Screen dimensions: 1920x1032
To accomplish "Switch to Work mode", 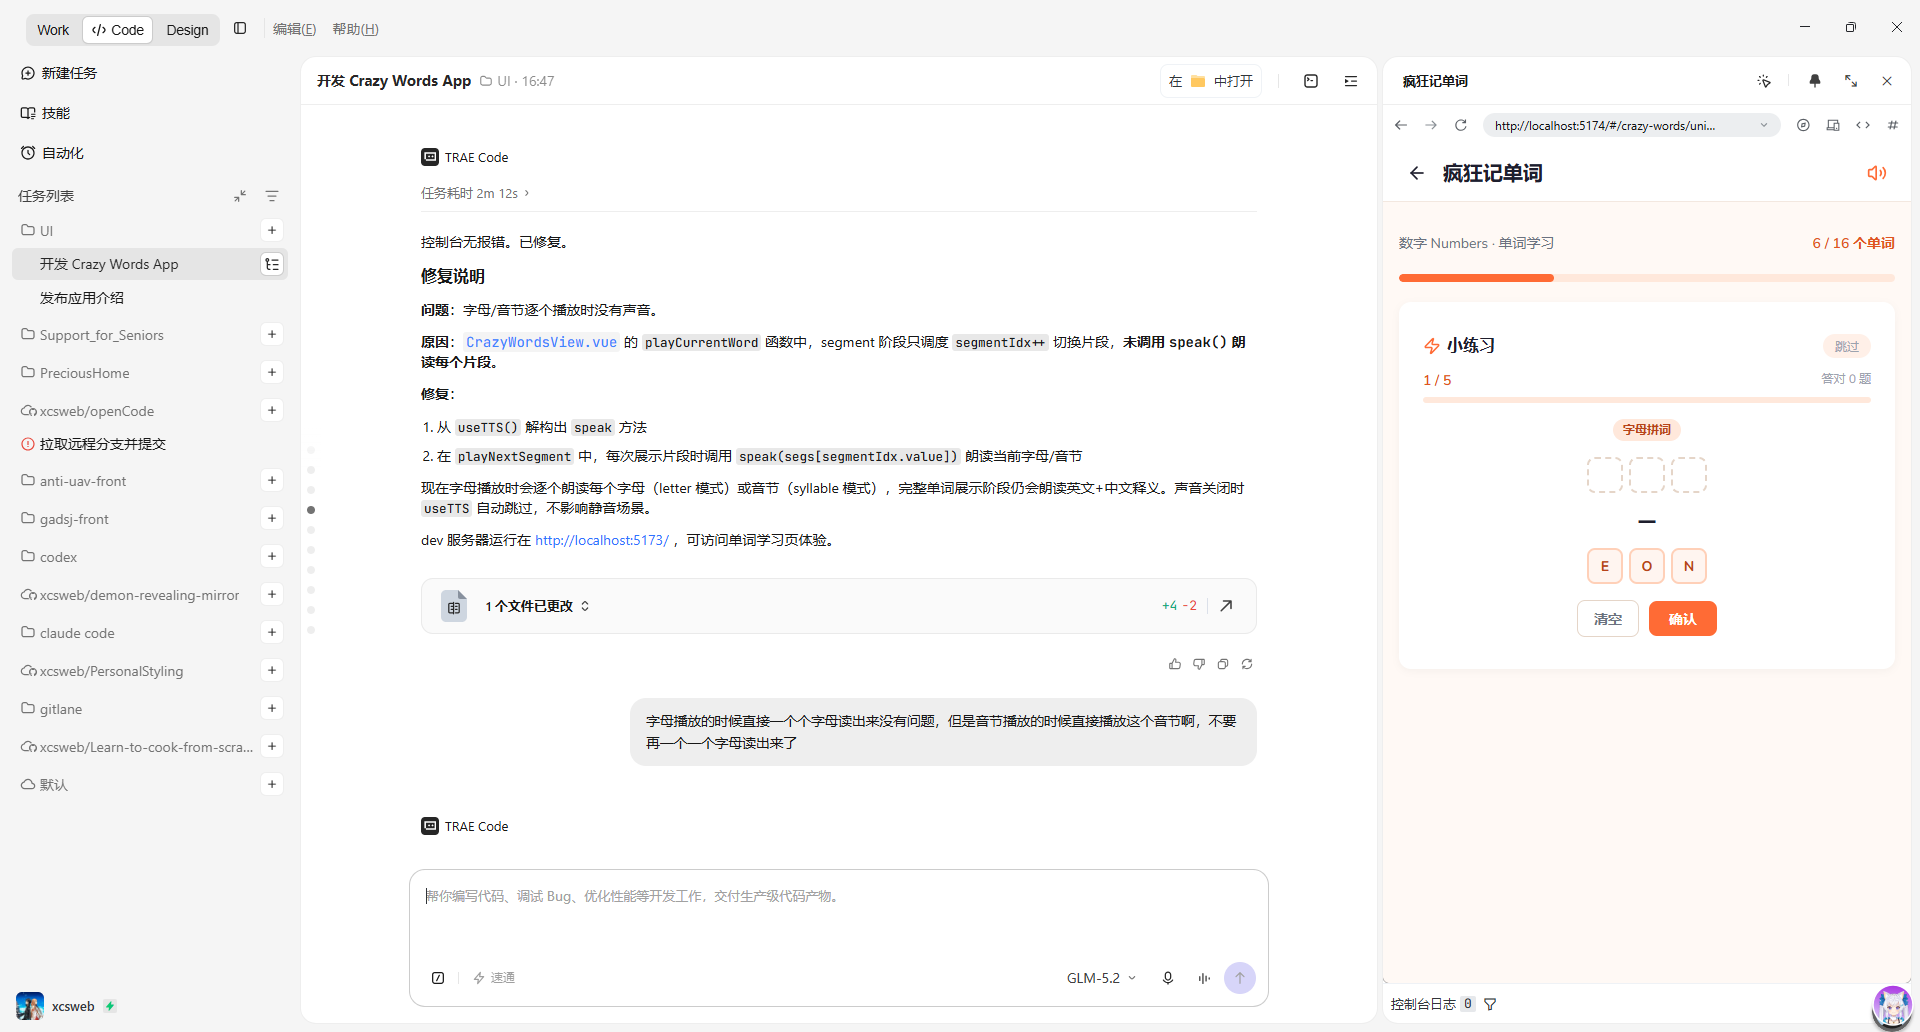I will [53, 30].
